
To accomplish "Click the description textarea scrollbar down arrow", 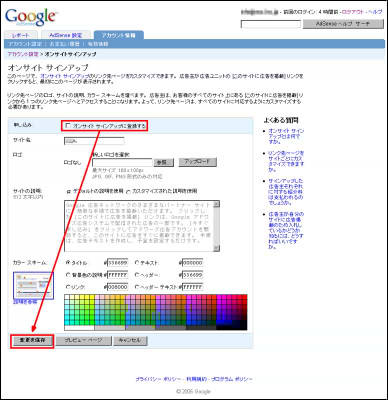I will (217, 248).
